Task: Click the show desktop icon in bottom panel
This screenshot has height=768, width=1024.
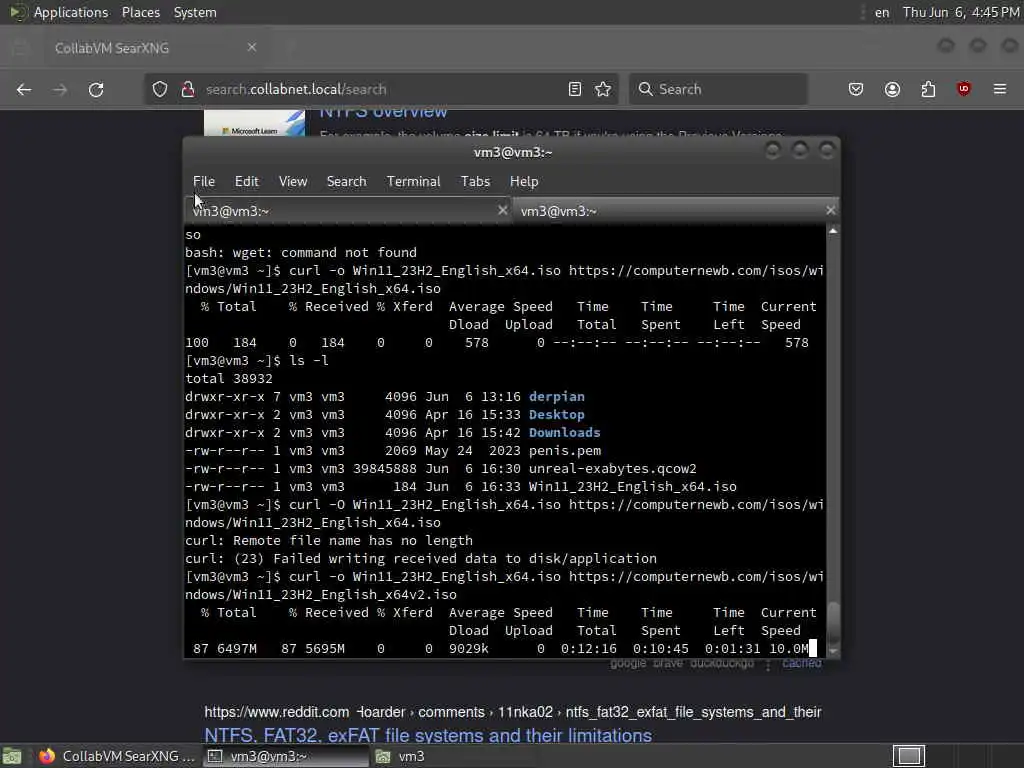Action: click(12, 756)
